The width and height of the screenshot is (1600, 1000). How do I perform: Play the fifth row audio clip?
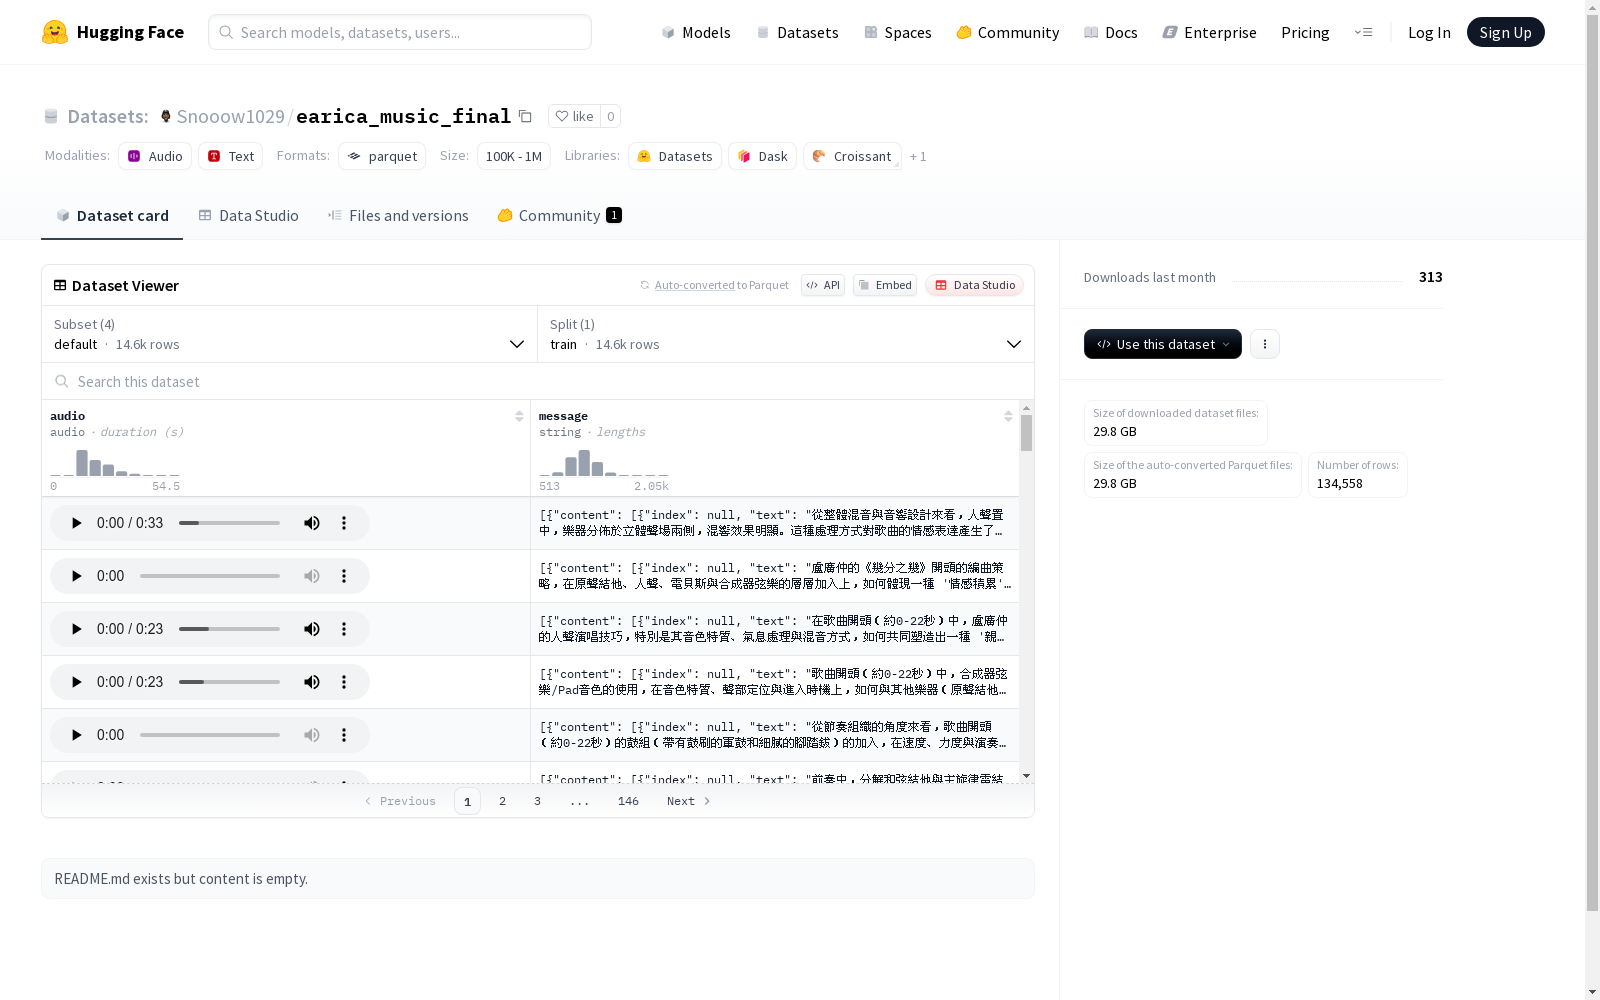pos(76,735)
